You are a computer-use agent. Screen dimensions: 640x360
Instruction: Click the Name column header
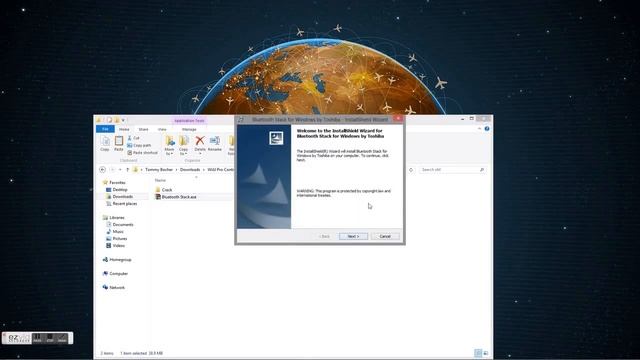pos(160,180)
